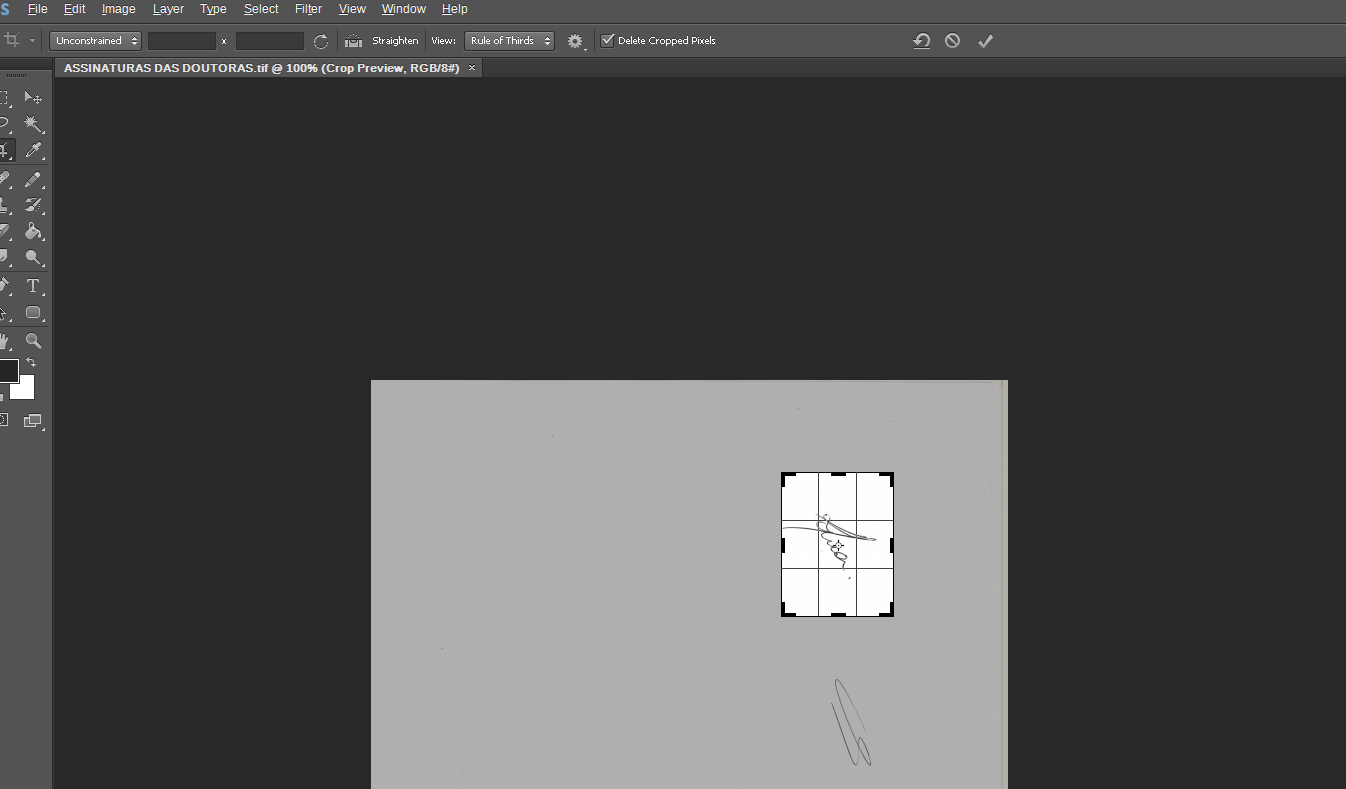Click crop box top-left corner handle

pos(787,478)
